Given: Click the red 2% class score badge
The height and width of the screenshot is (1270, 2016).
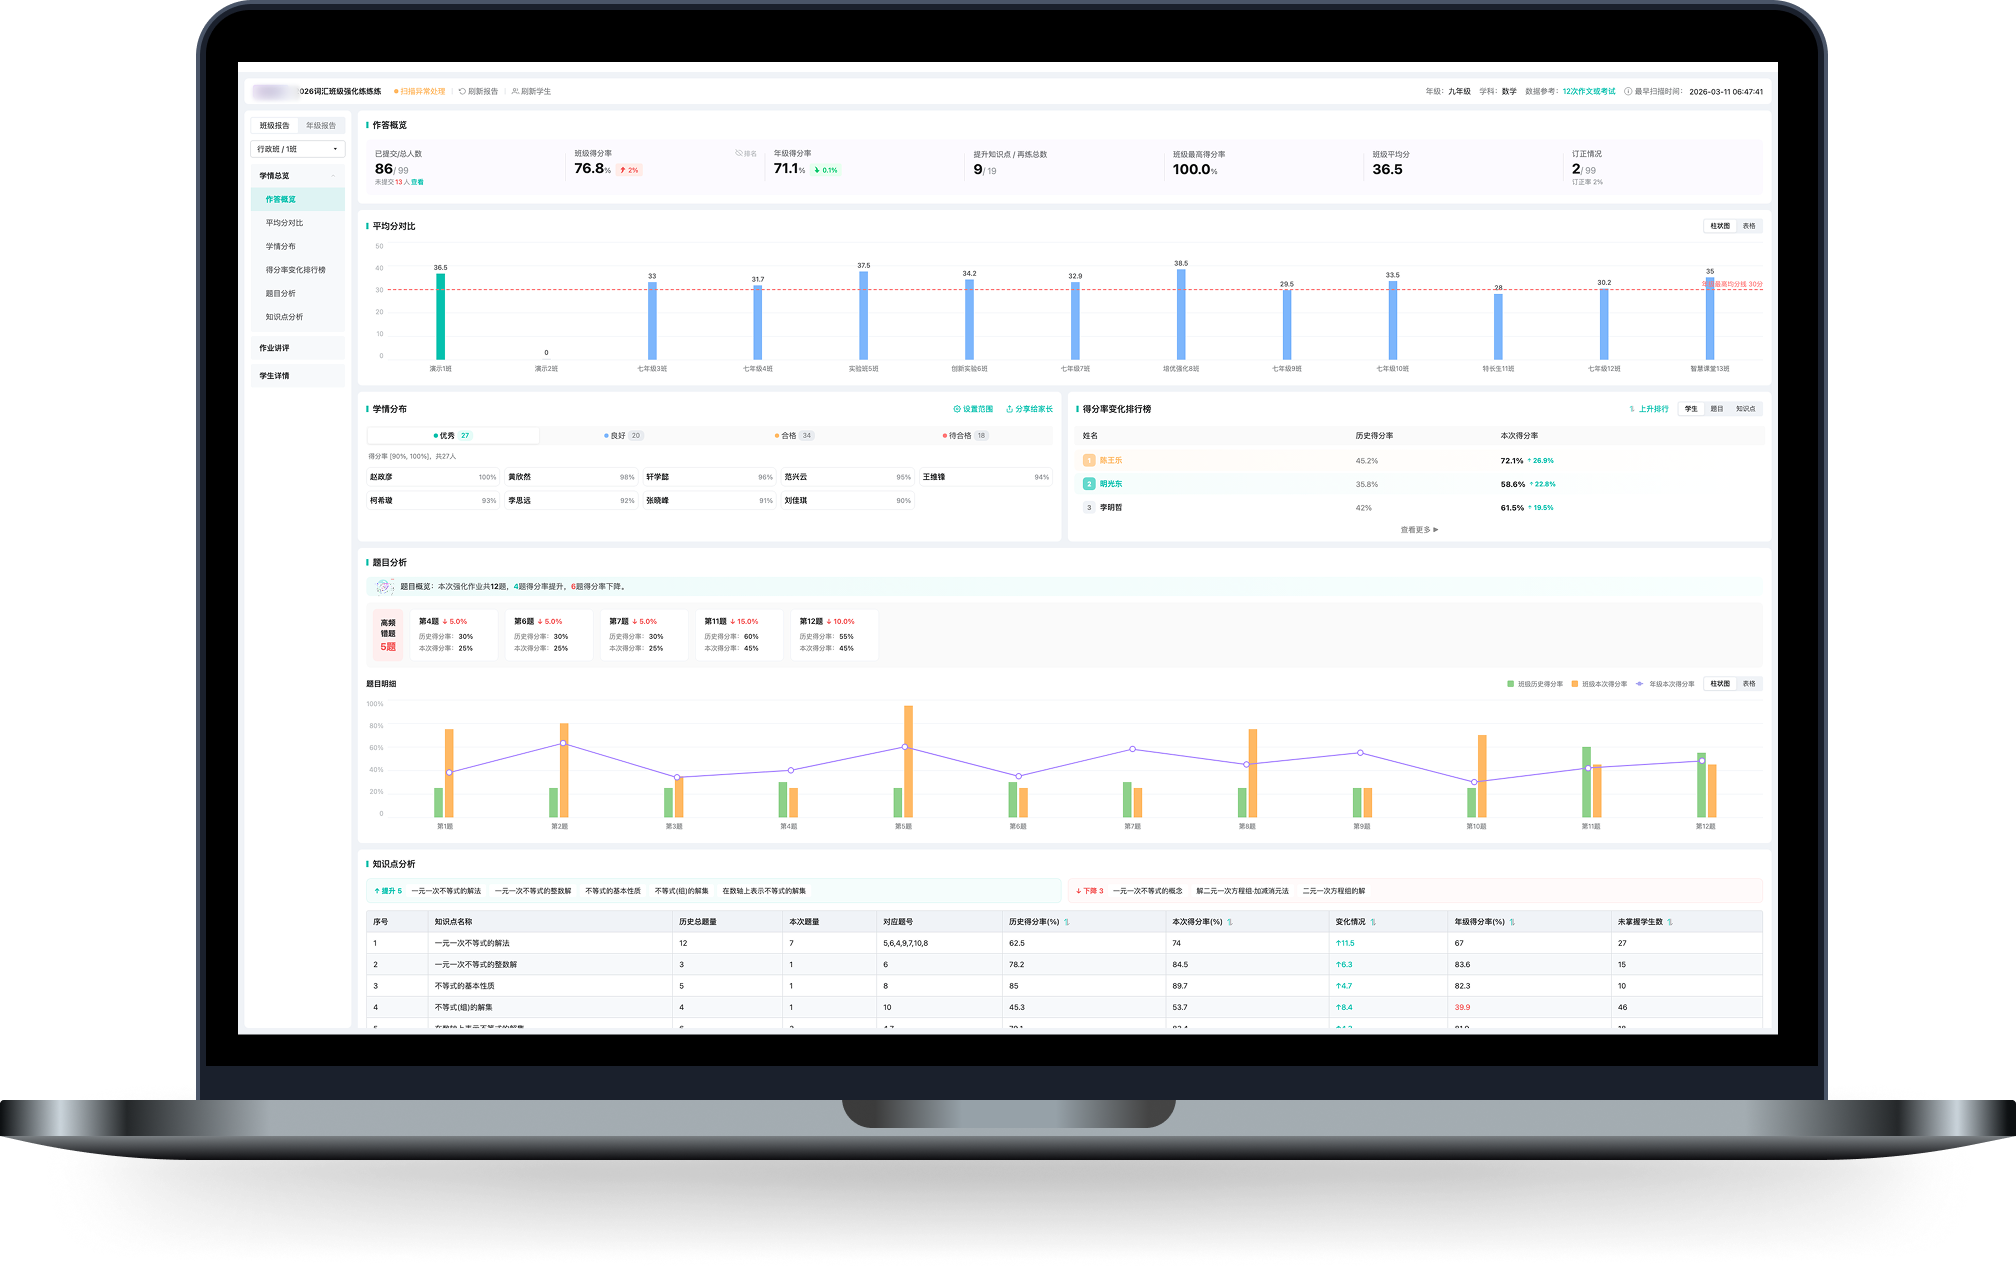Looking at the screenshot, I should pyautogui.click(x=629, y=170).
